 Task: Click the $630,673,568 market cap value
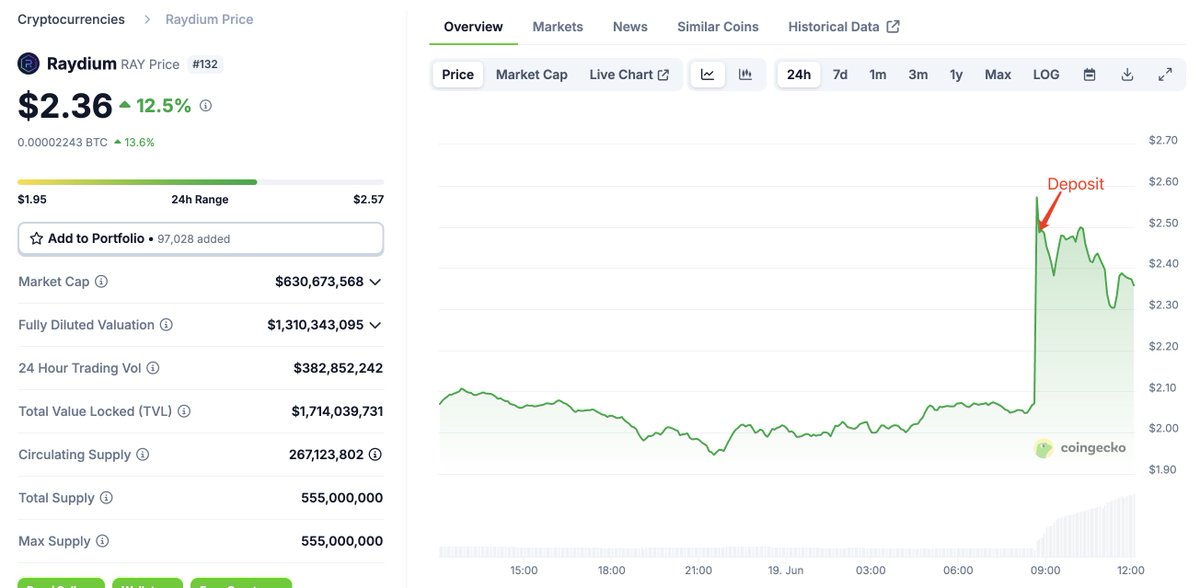click(x=319, y=282)
